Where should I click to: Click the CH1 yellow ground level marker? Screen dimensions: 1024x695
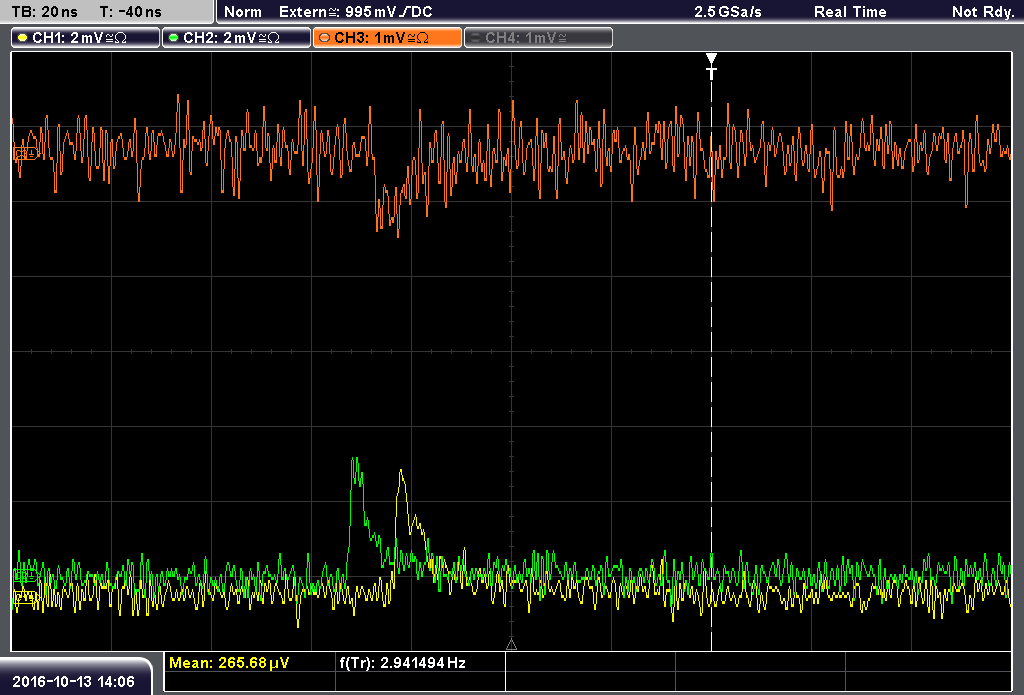point(25,596)
